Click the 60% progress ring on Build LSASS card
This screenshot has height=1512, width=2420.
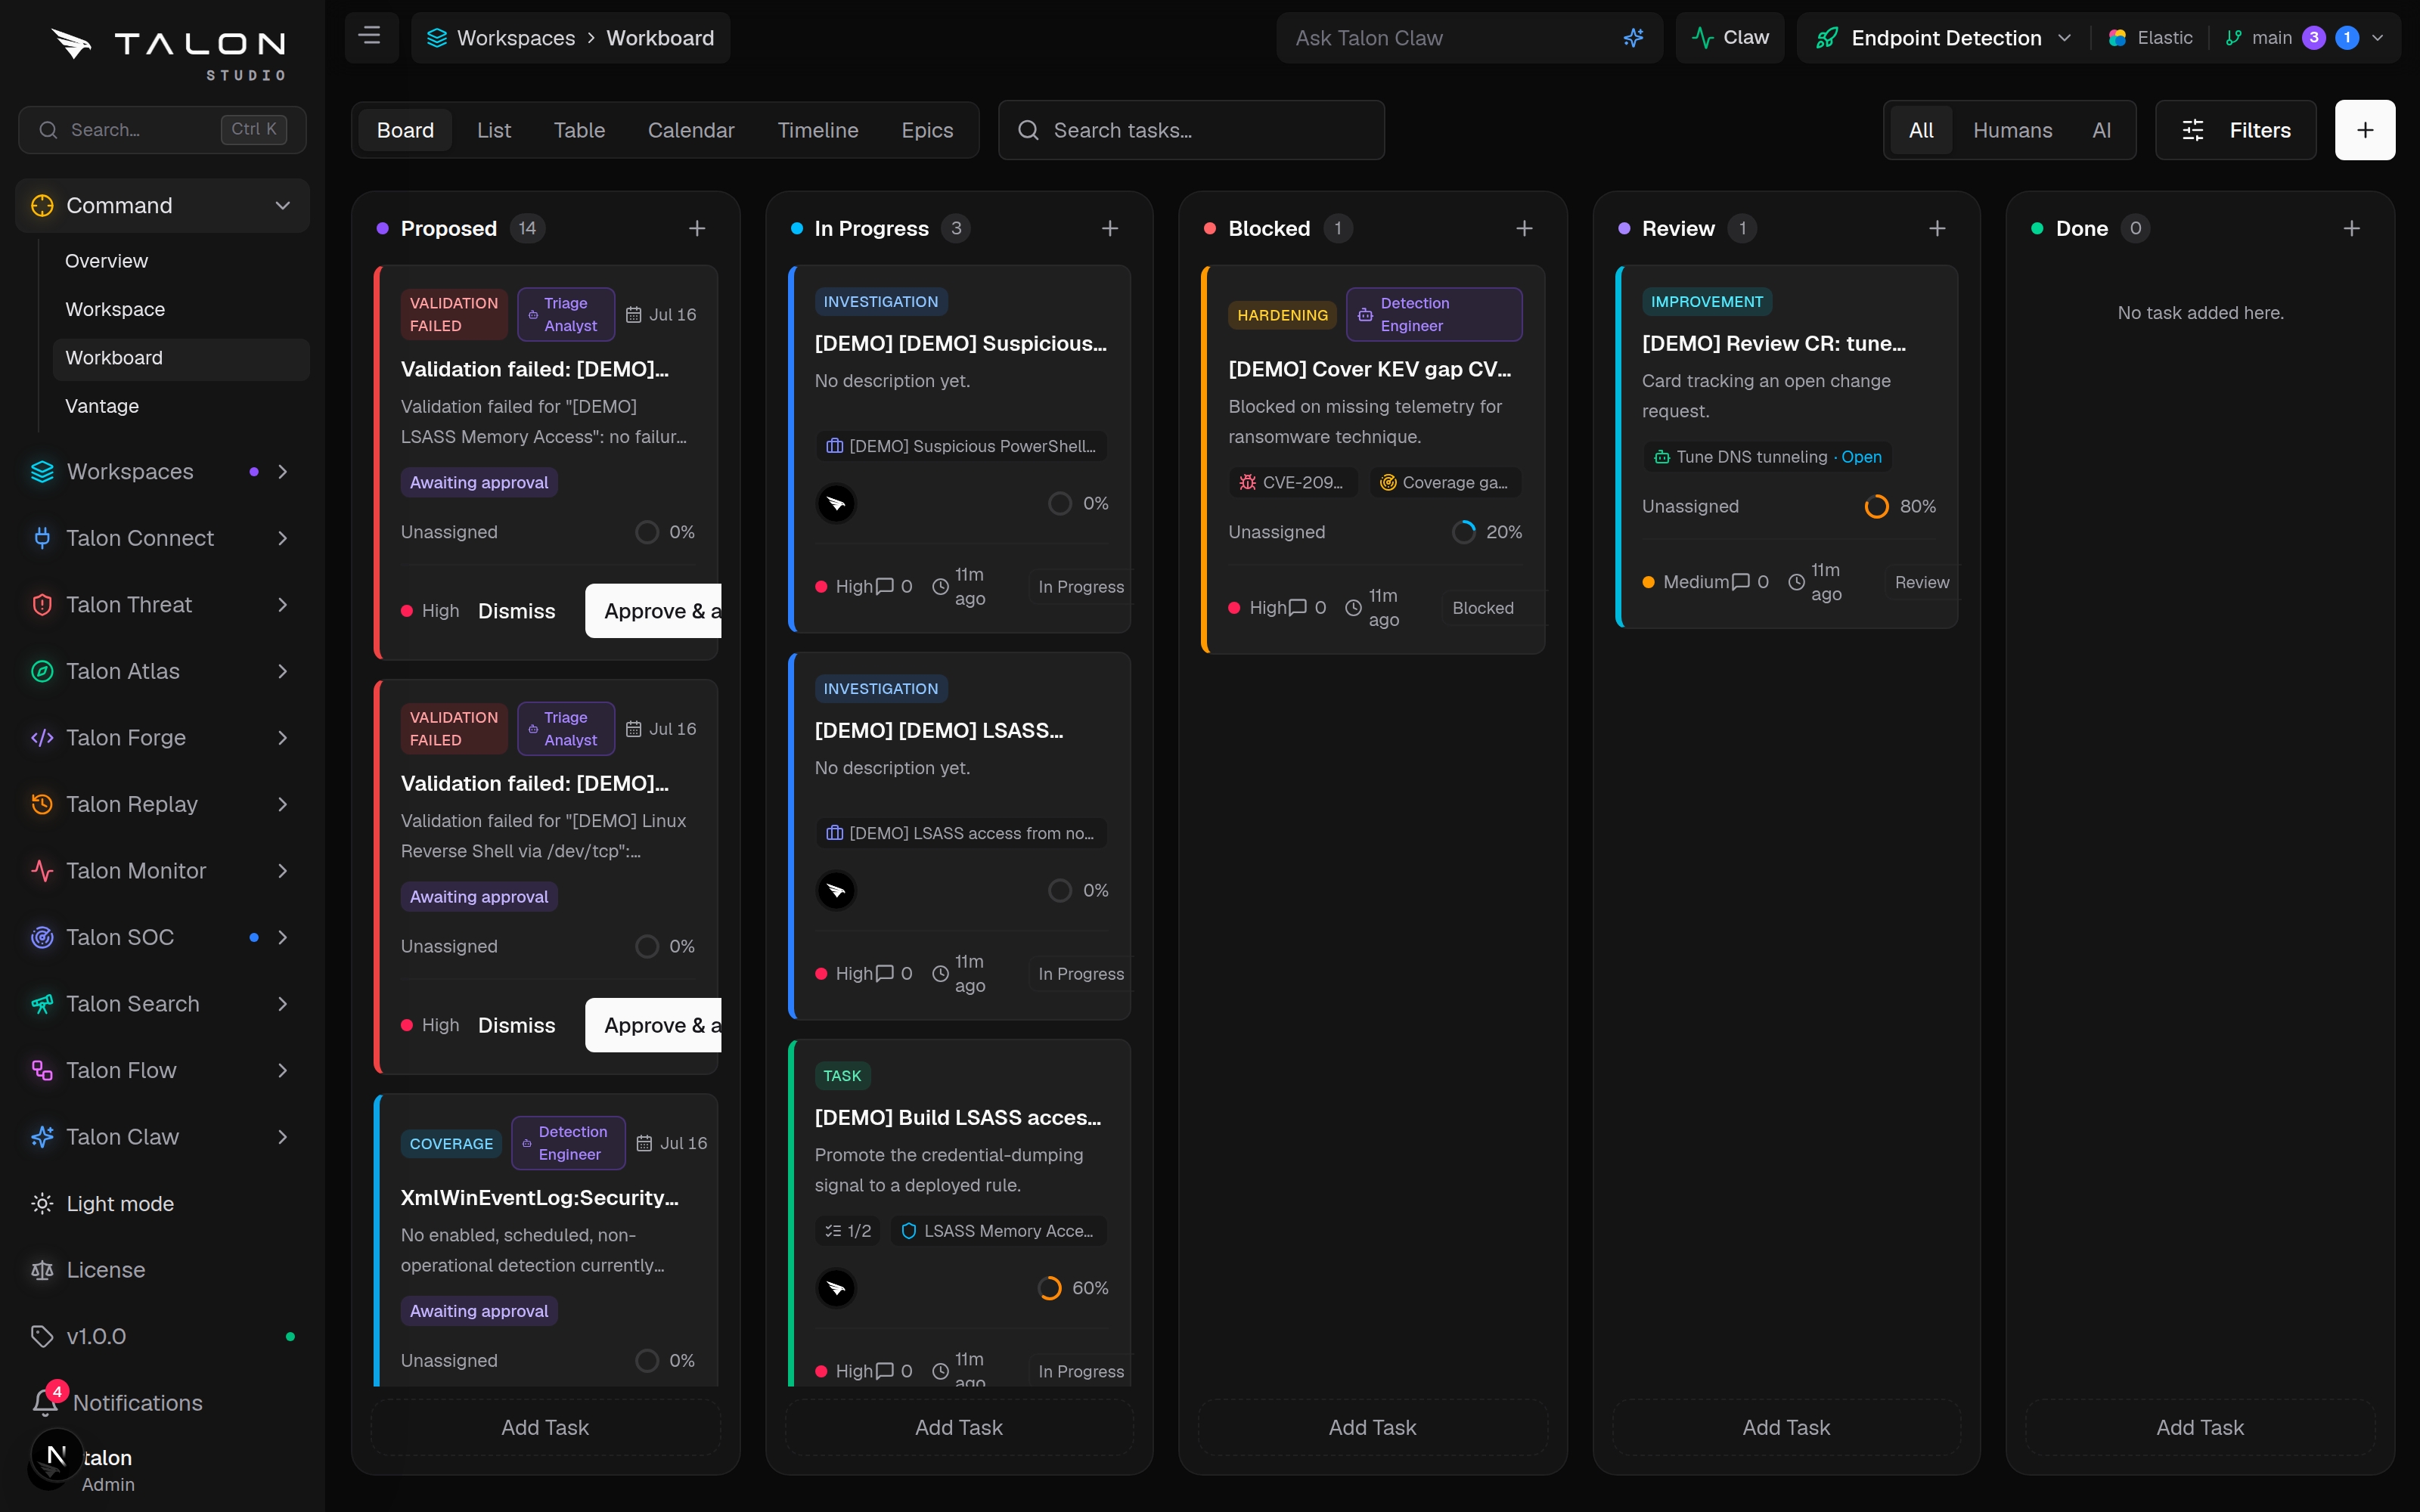tap(1049, 1288)
